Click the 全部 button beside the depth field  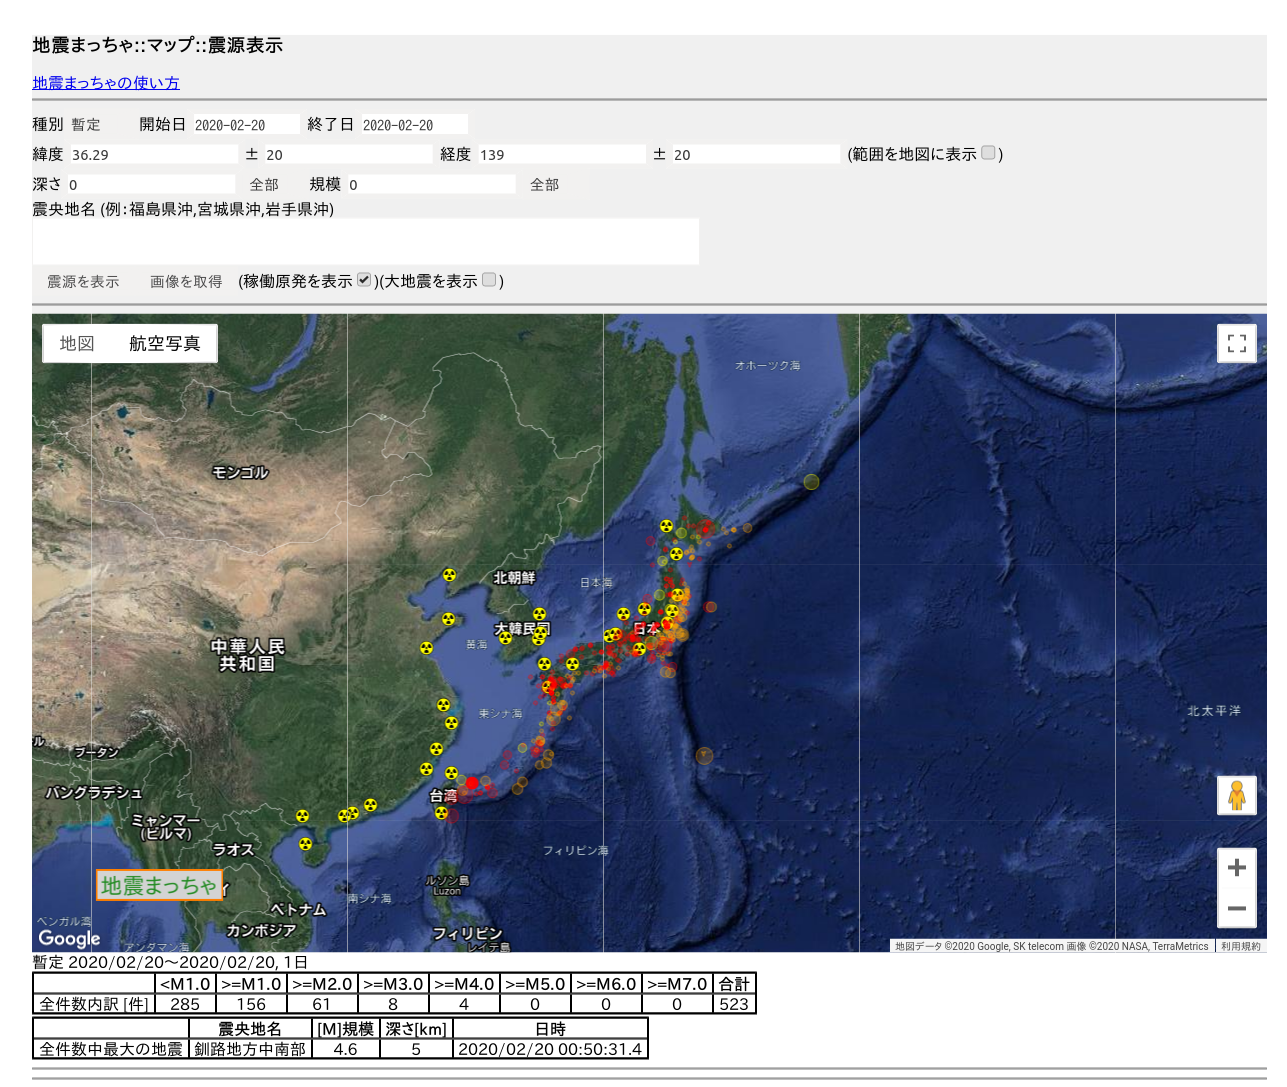pyautogui.click(x=264, y=185)
